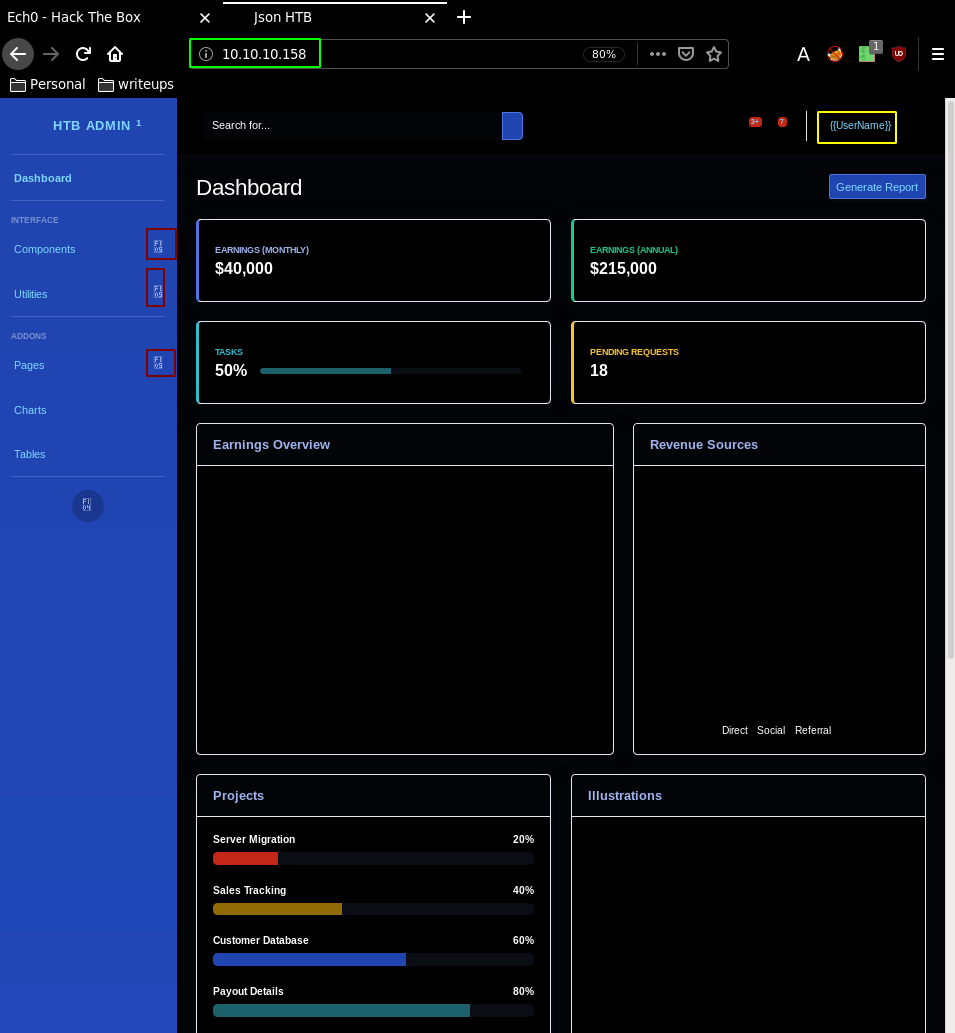Open the uBlock Origin extension icon
The image size is (955, 1033).
[x=899, y=54]
